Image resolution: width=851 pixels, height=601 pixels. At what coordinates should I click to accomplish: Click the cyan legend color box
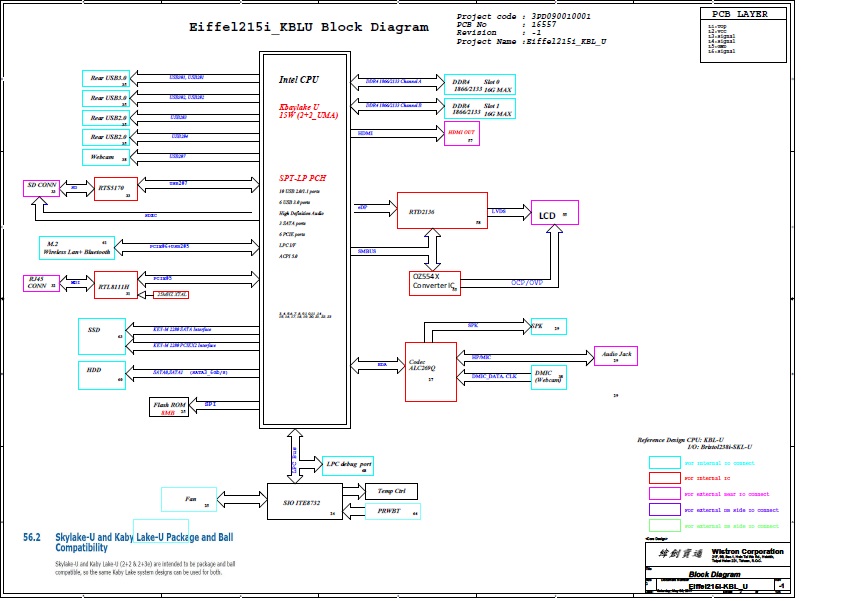664,463
